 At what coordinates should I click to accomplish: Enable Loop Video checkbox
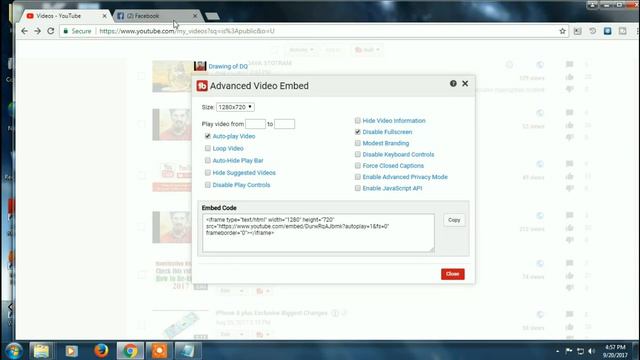[208, 148]
